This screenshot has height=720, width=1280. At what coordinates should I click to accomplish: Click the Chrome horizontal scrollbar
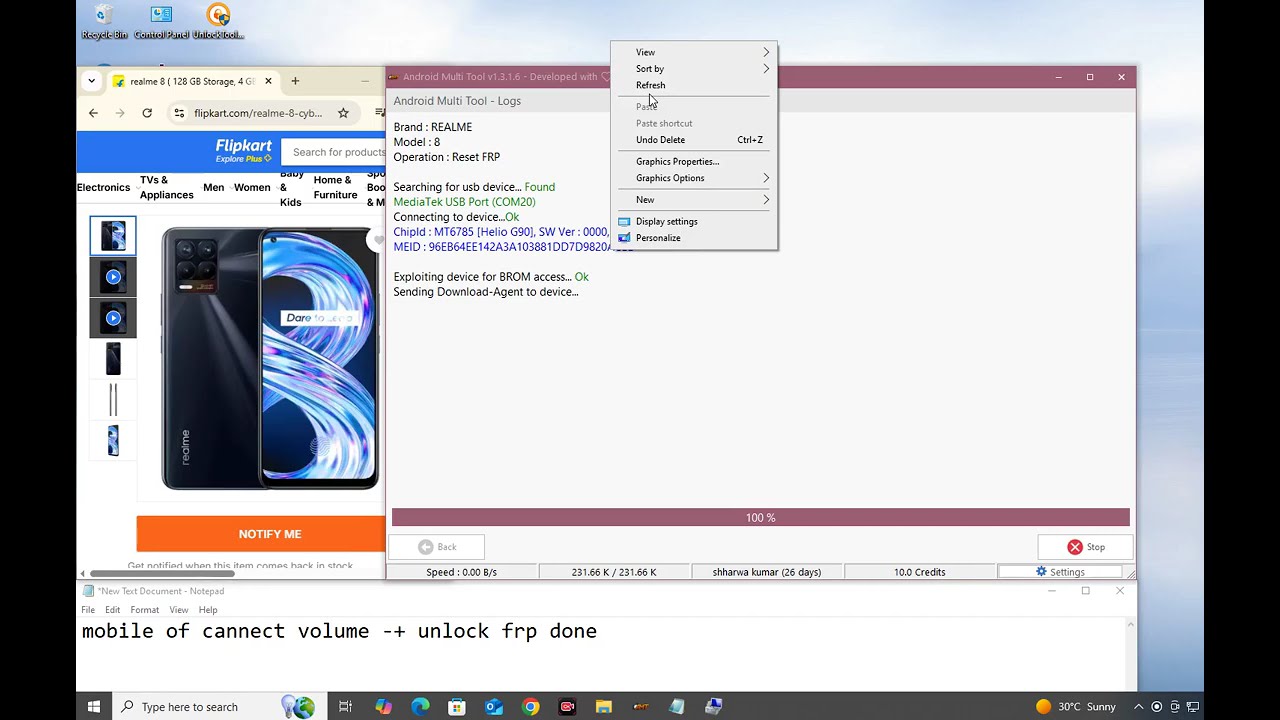tap(161, 573)
